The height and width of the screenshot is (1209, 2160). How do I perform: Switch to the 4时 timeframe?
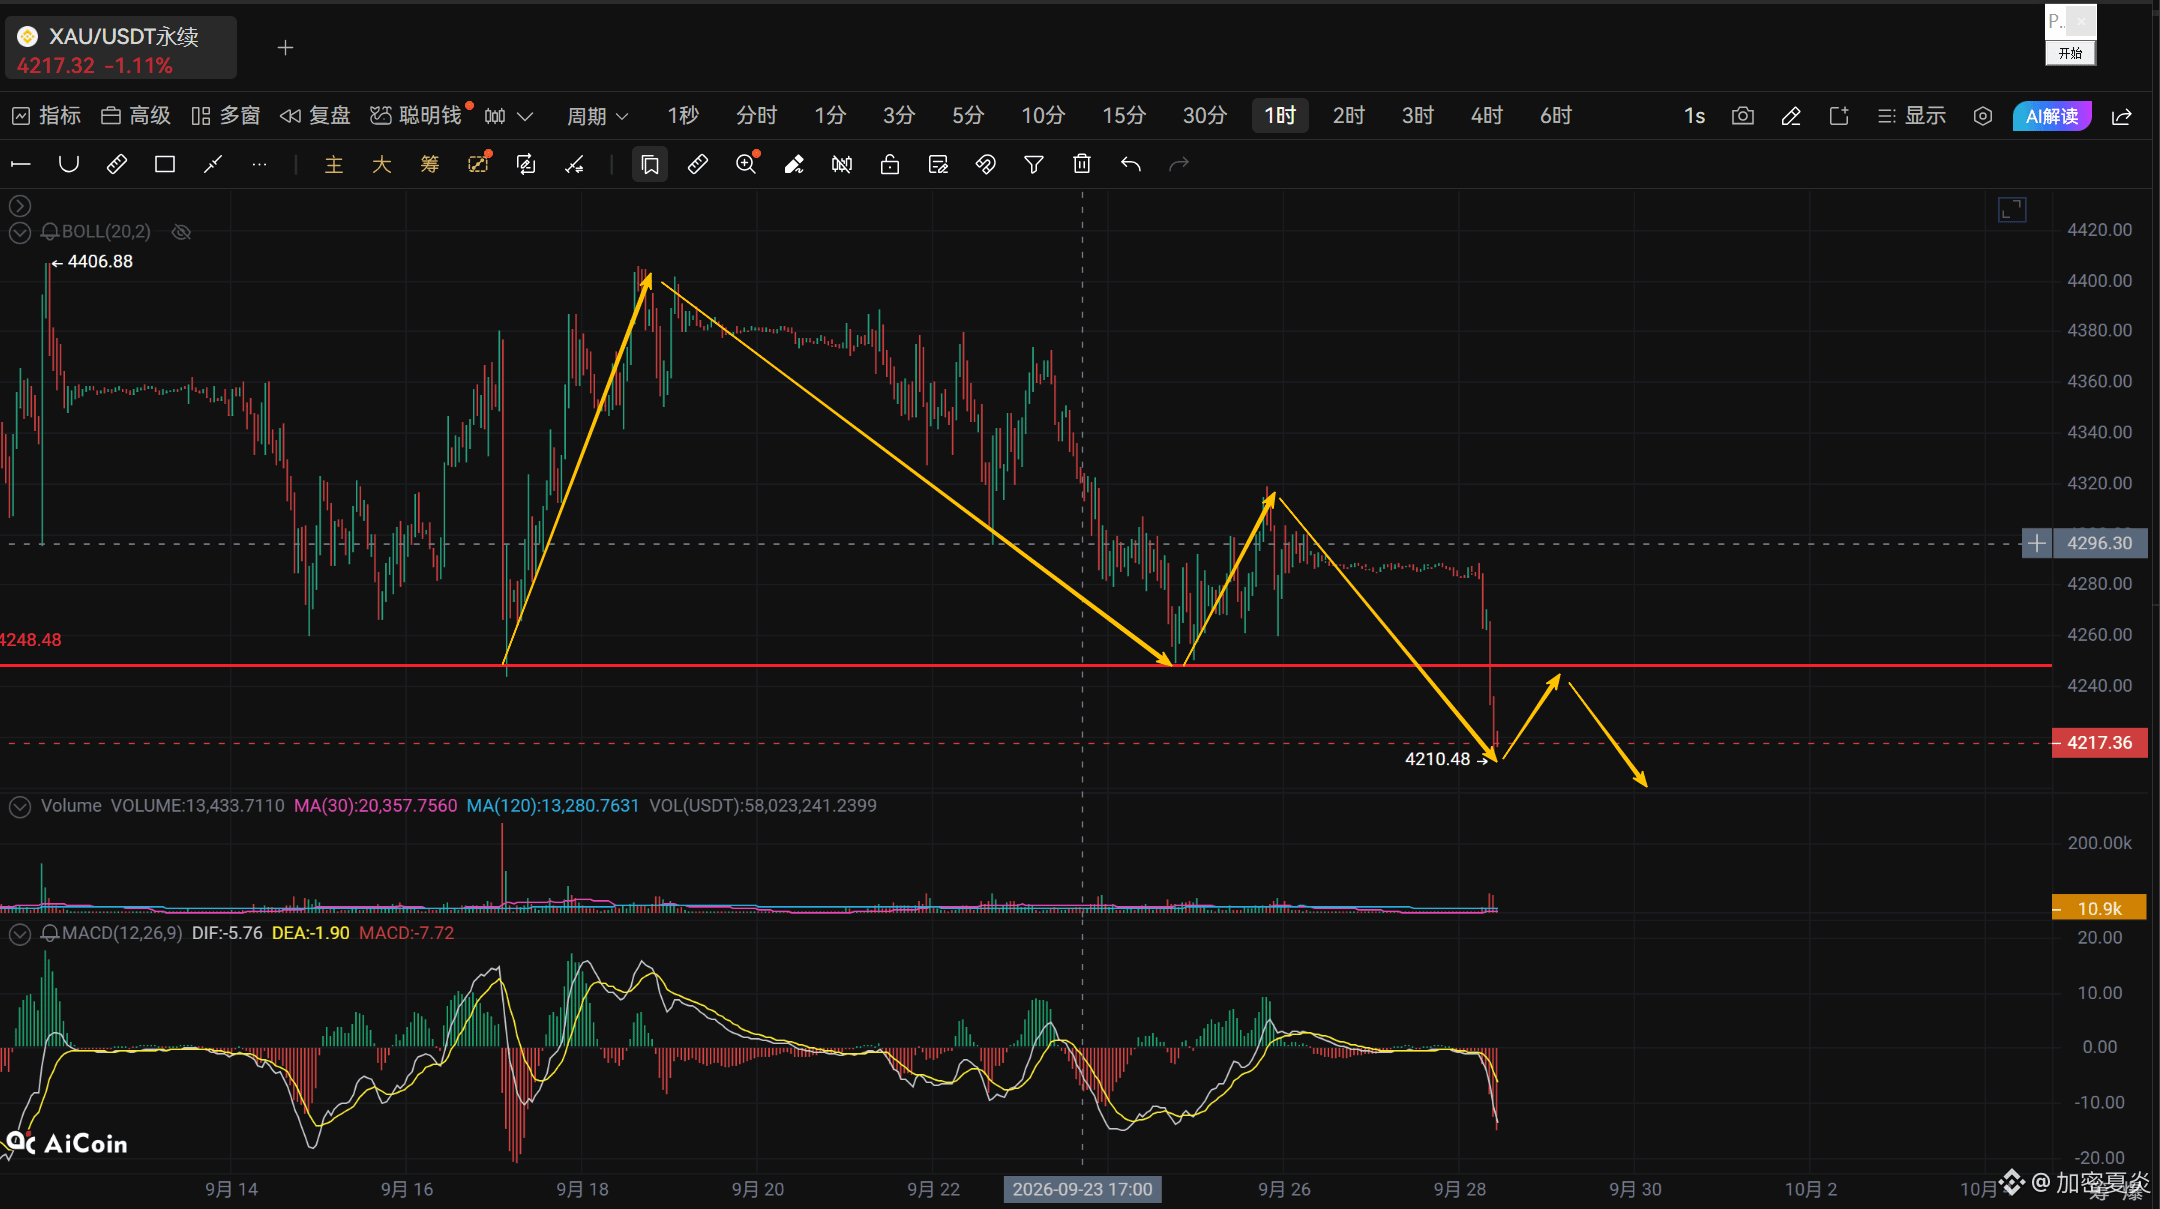click(x=1487, y=116)
